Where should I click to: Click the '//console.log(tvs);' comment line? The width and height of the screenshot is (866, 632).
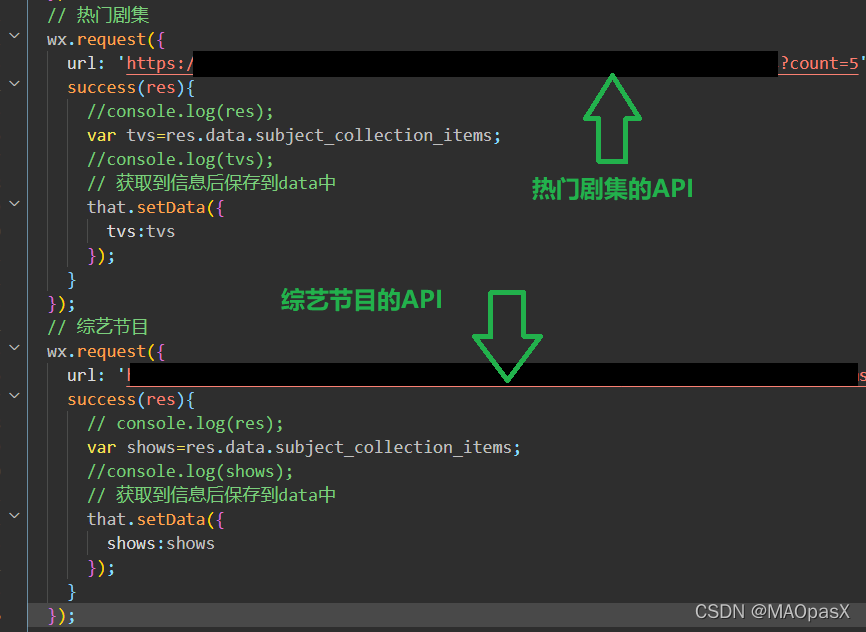click(x=180, y=160)
